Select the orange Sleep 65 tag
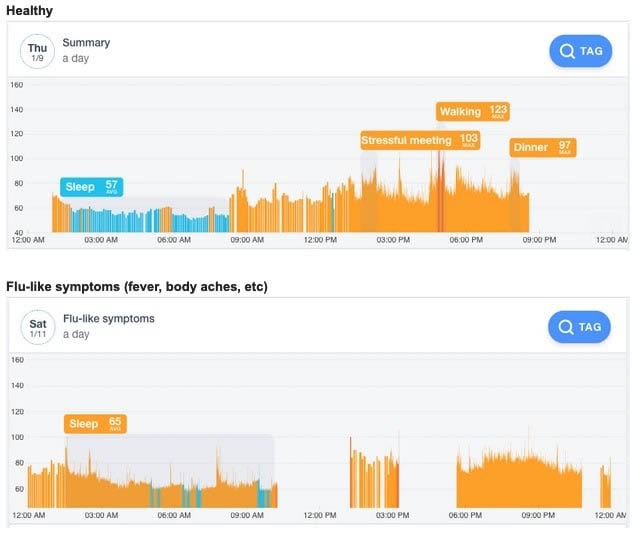The height and width of the screenshot is (535, 642). pyautogui.click(x=95, y=423)
